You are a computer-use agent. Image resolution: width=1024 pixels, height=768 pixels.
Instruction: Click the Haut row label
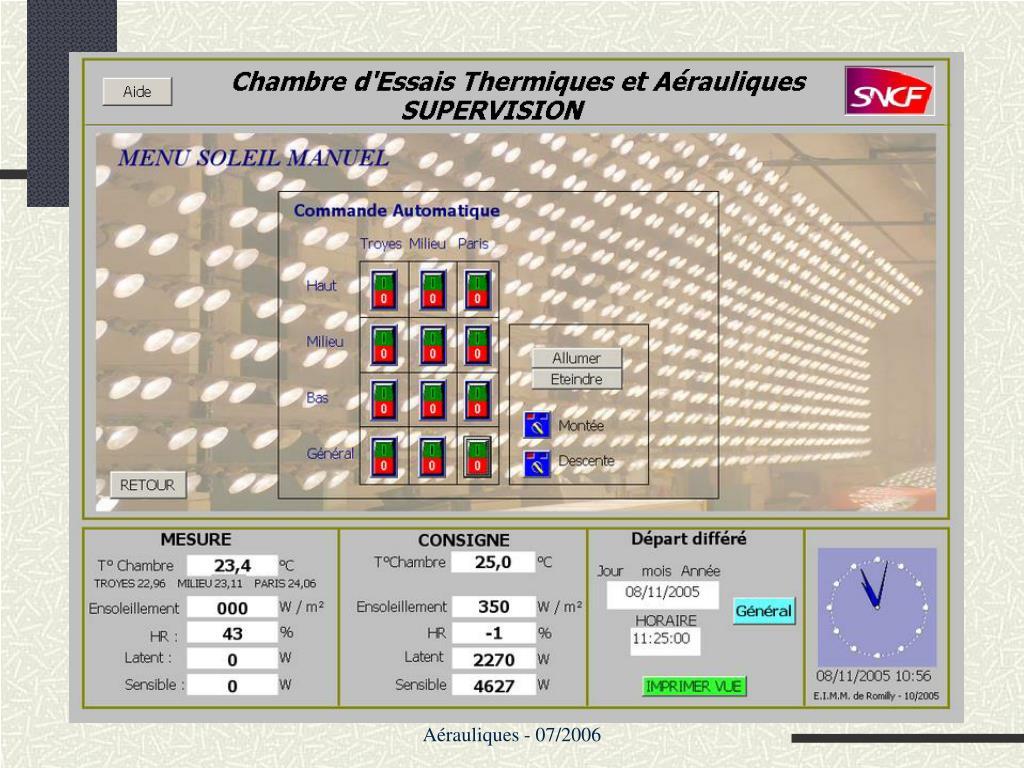click(x=321, y=285)
